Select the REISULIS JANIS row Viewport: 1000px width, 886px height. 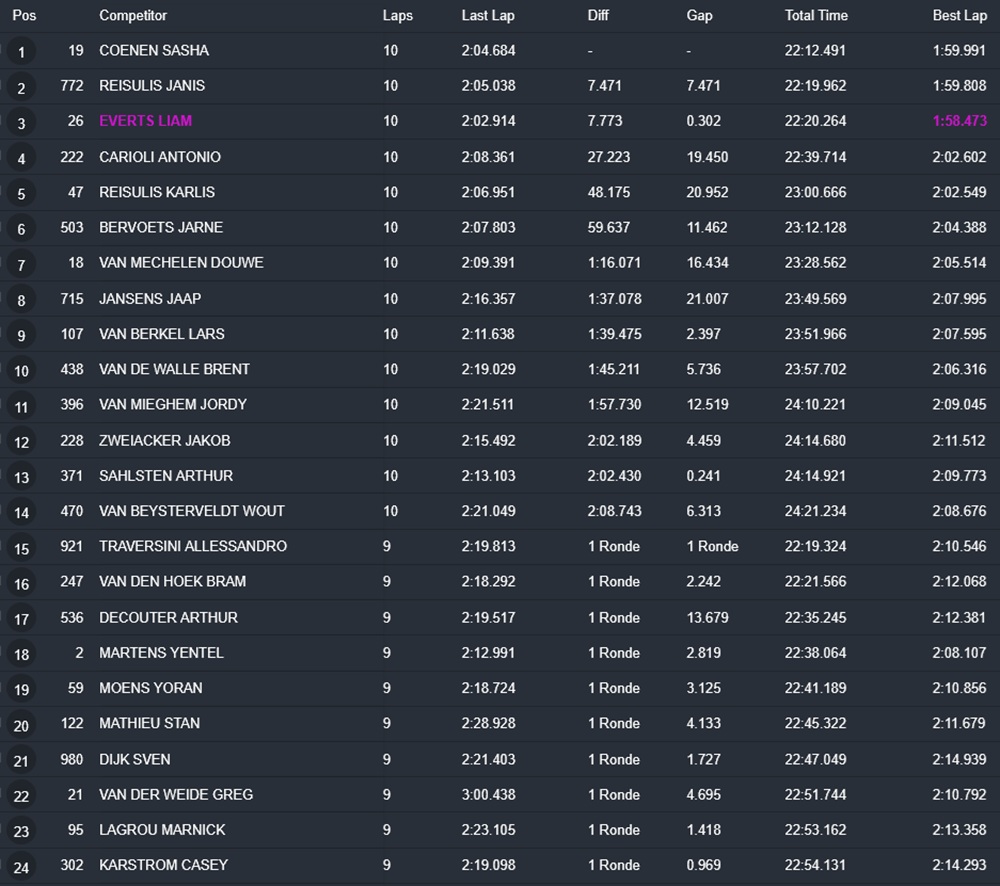(500, 86)
